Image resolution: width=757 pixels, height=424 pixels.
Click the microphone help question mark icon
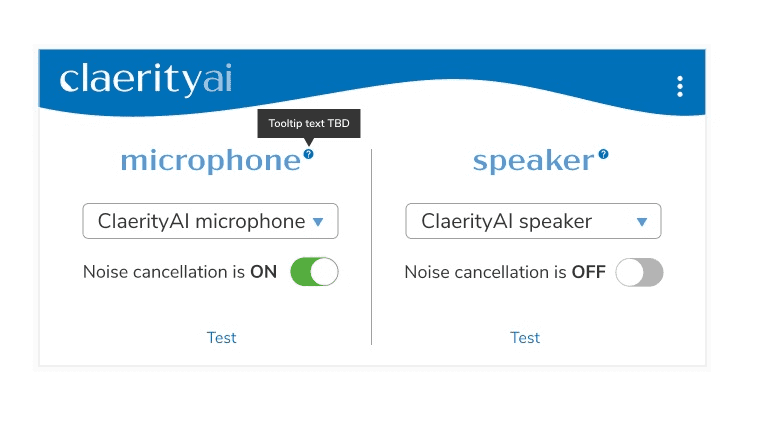click(x=308, y=154)
